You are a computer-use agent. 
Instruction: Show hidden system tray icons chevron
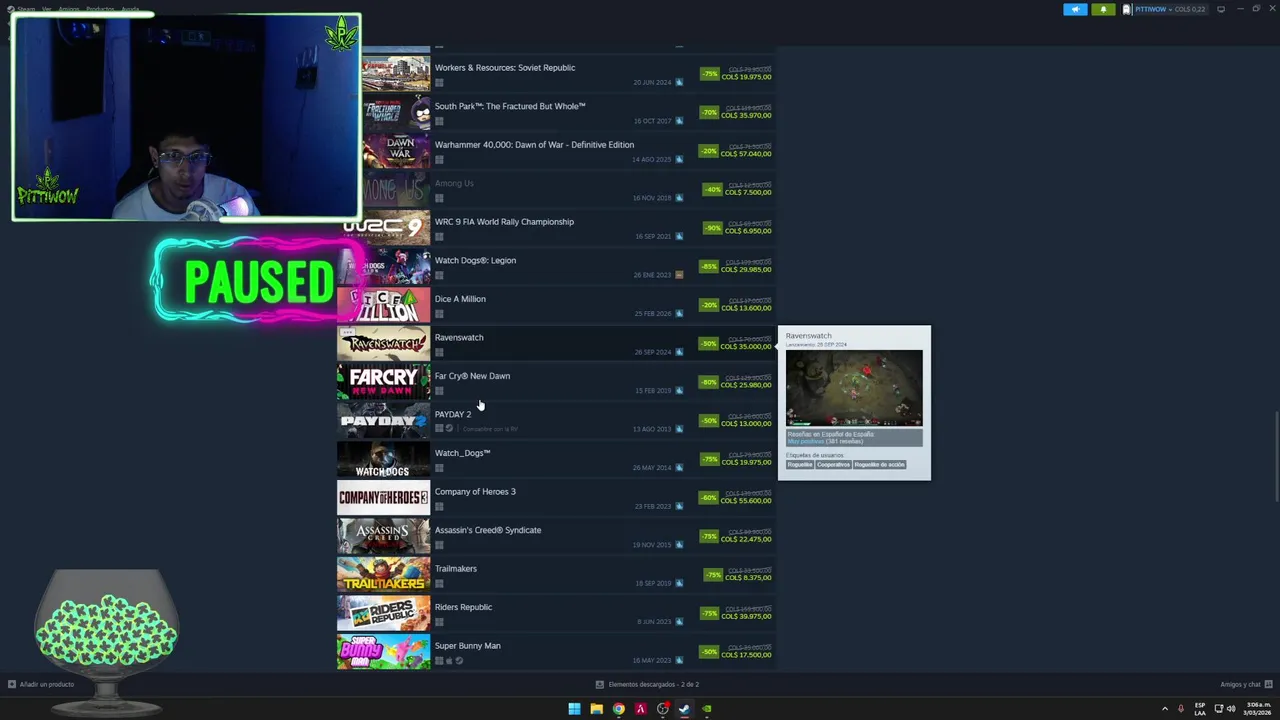[x=1164, y=709]
